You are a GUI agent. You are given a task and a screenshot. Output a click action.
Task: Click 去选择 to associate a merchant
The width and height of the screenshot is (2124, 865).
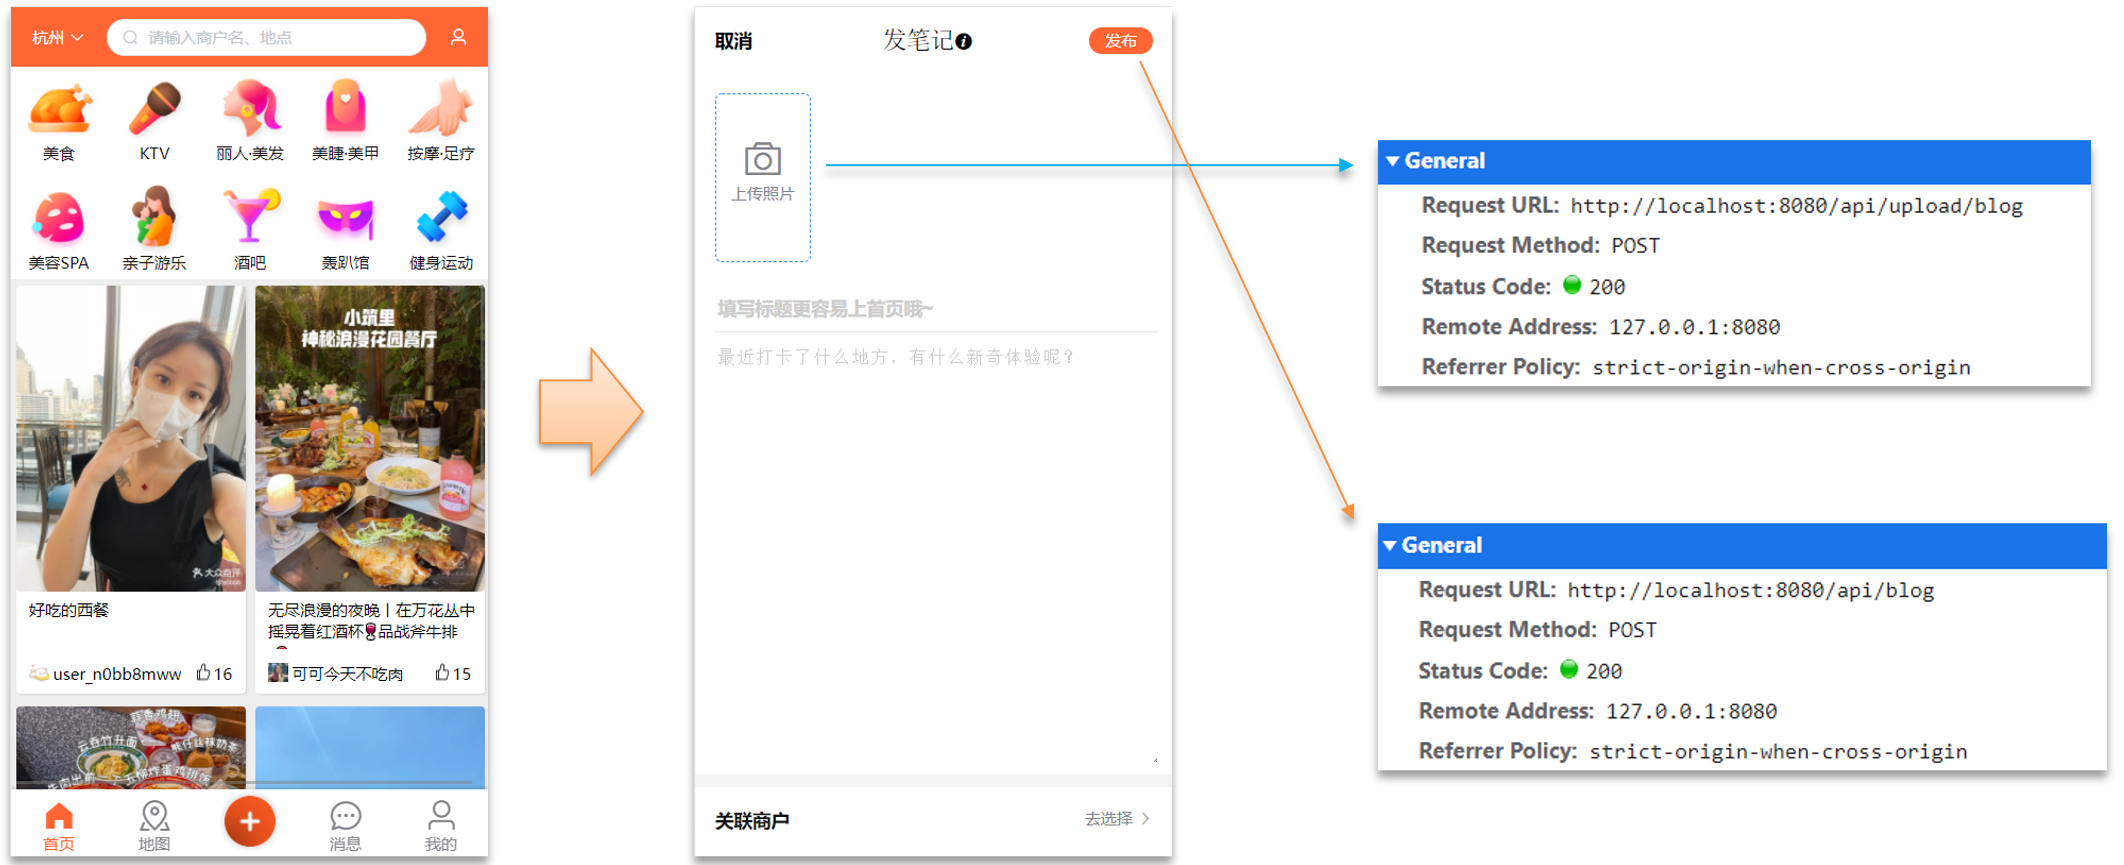click(x=1117, y=818)
